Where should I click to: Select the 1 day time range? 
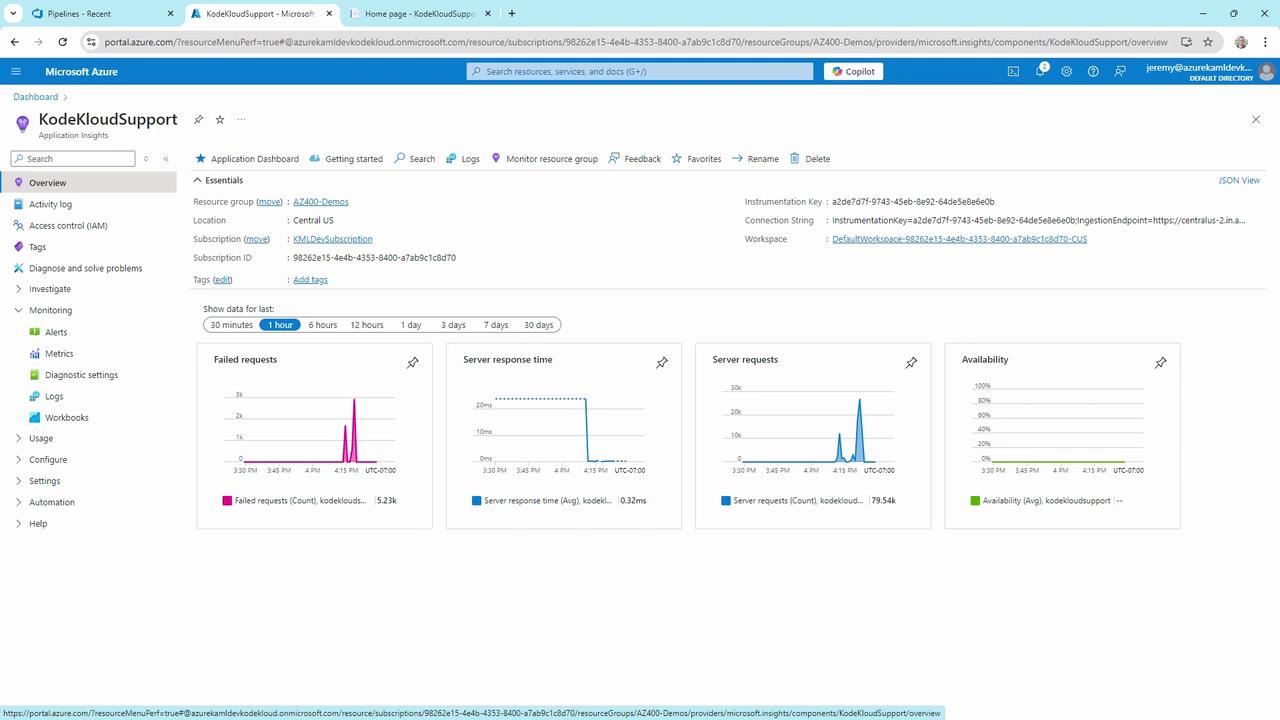(411, 325)
